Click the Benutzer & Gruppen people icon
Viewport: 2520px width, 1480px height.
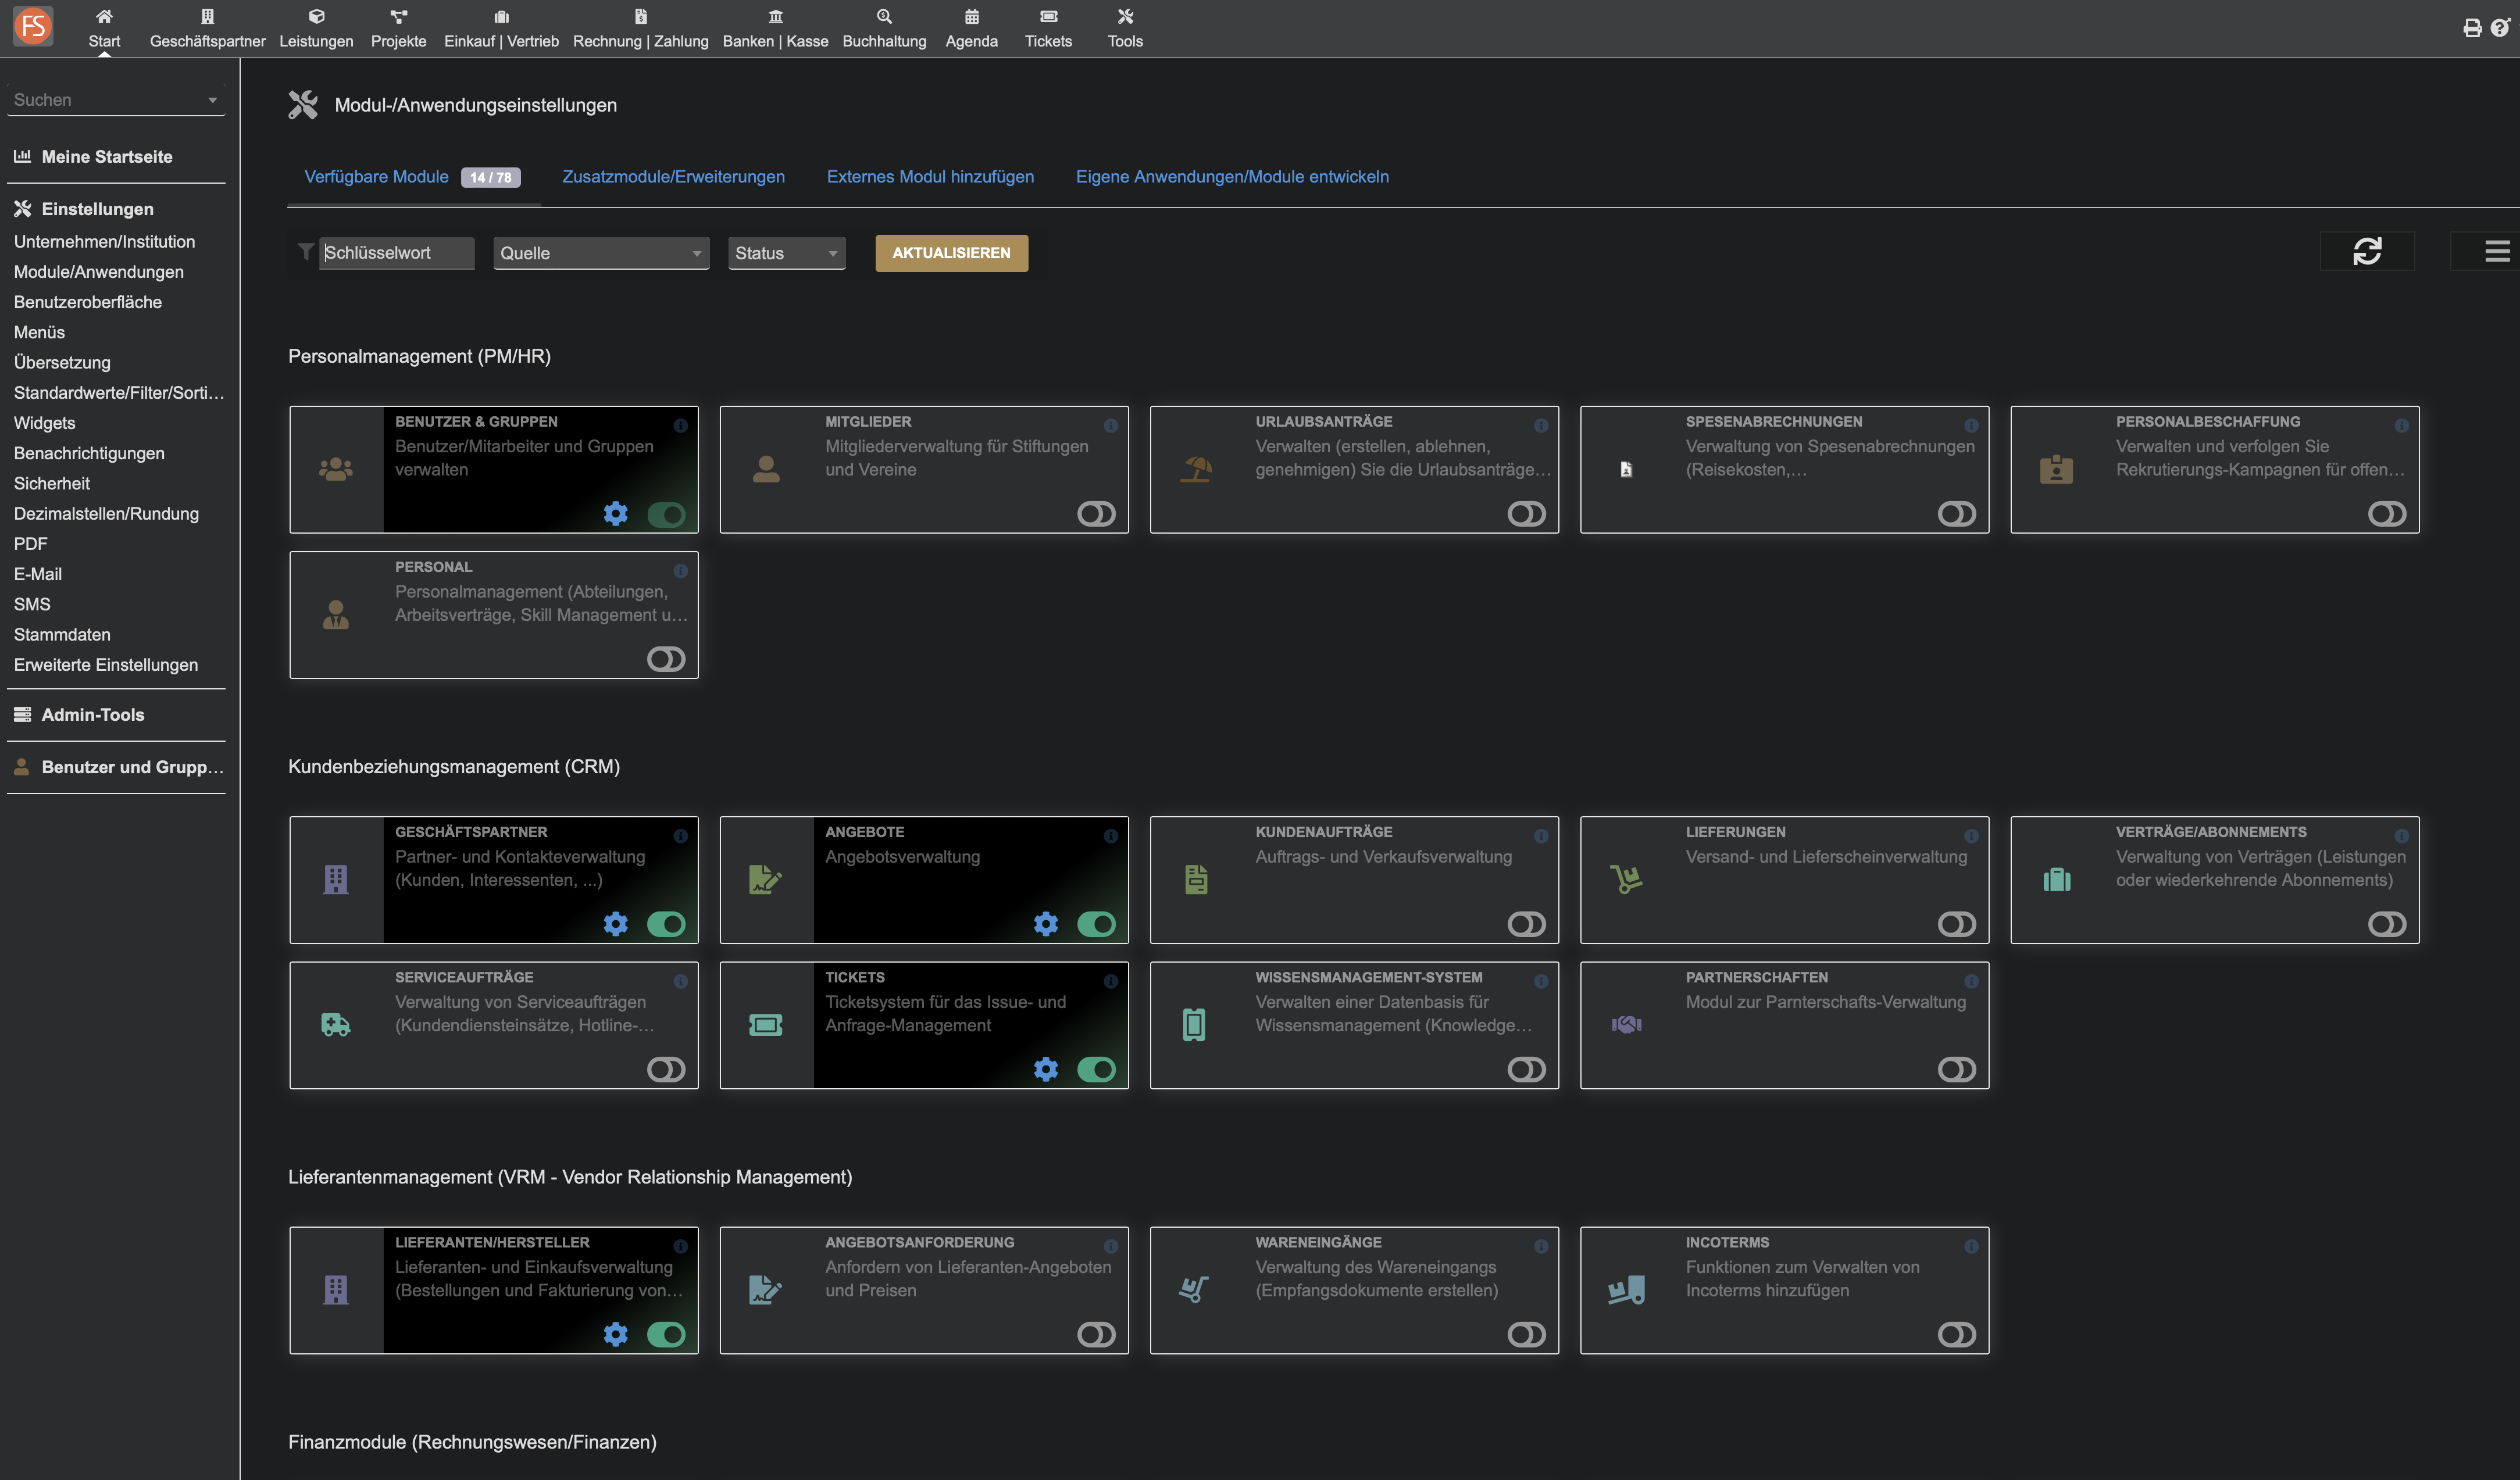click(x=336, y=469)
